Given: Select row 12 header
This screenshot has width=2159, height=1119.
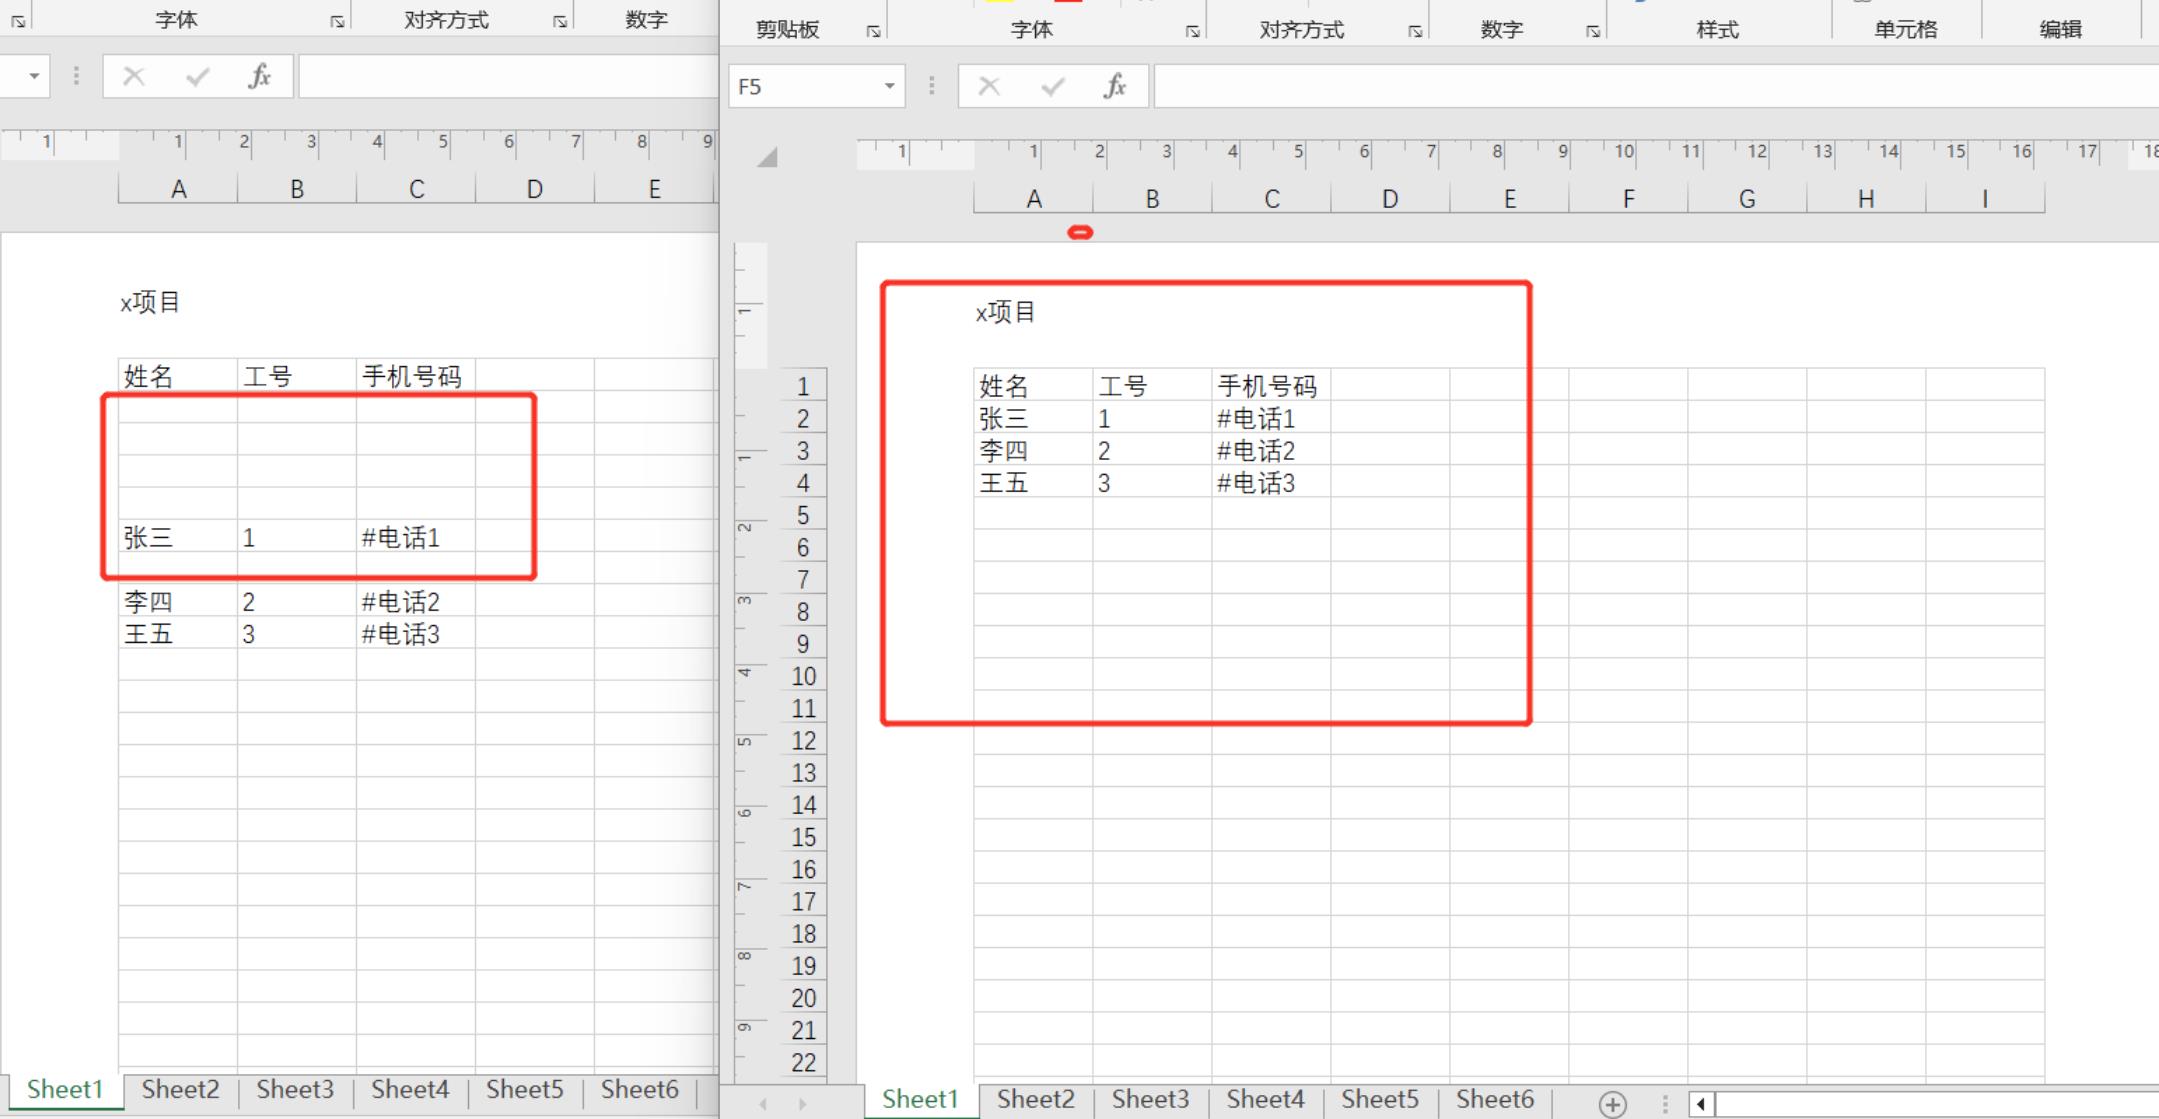Looking at the screenshot, I should [x=804, y=741].
